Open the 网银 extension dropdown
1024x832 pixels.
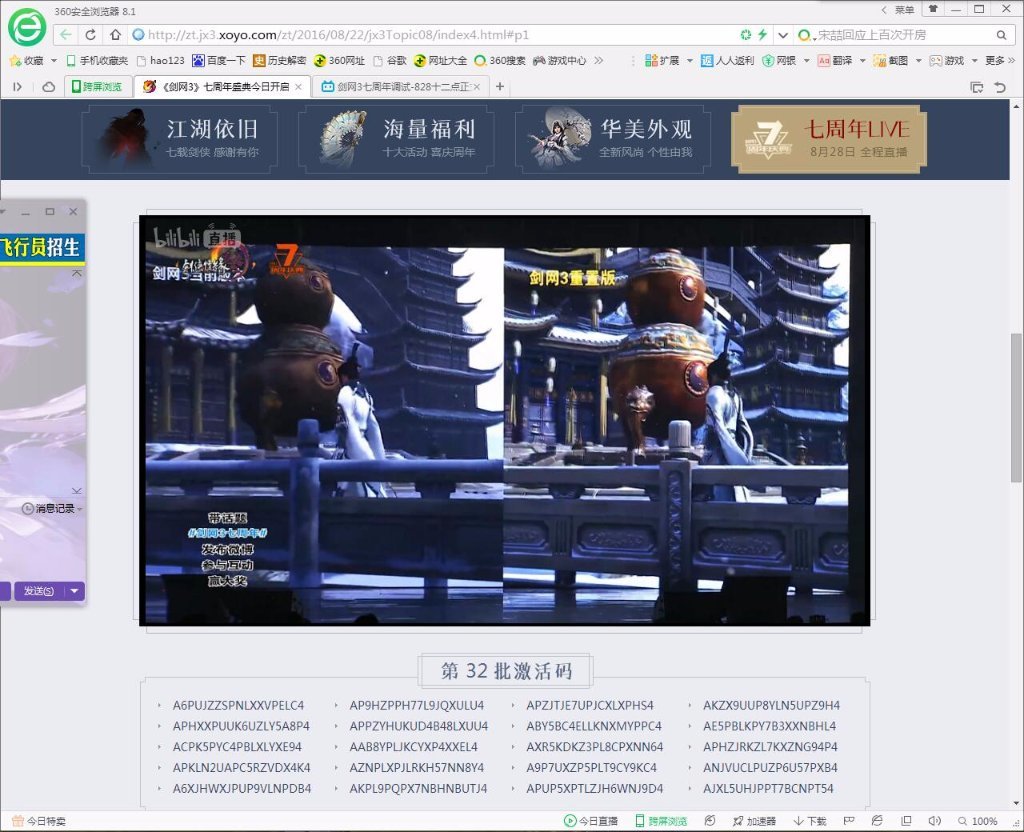(x=806, y=61)
